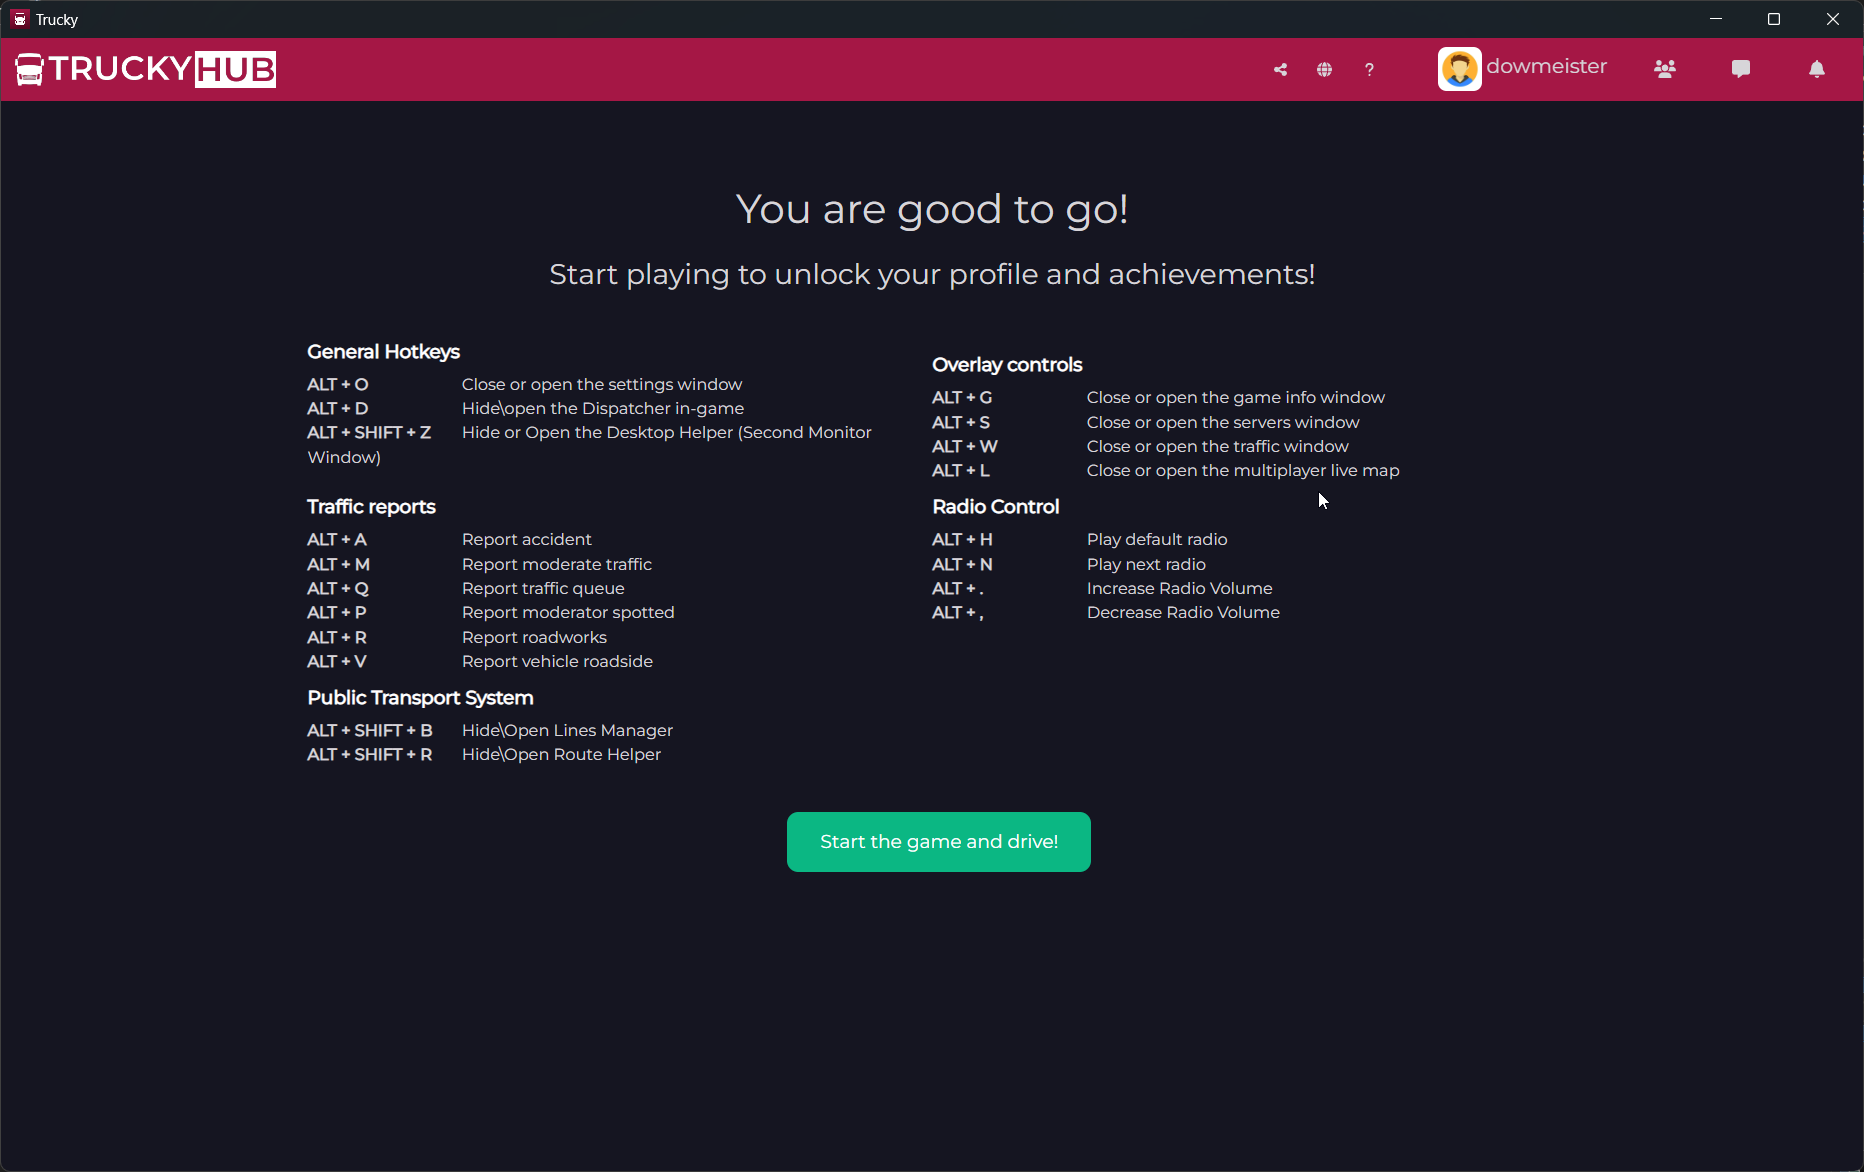Click the Public Transport System heading
The image size is (1864, 1172).
(x=419, y=697)
